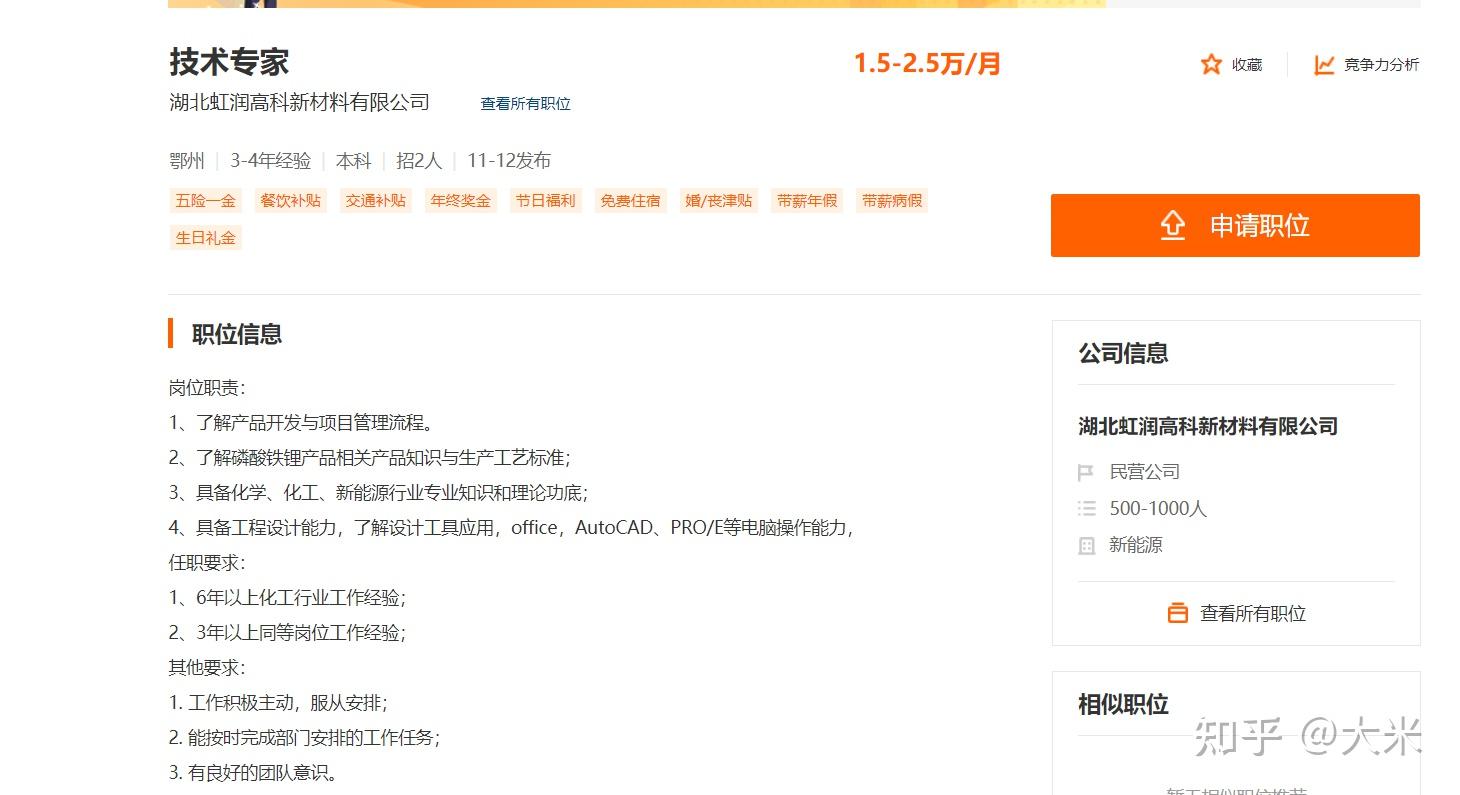Click the 年终奖金 benefit tag
This screenshot has height=795, width=1460.
[460, 200]
